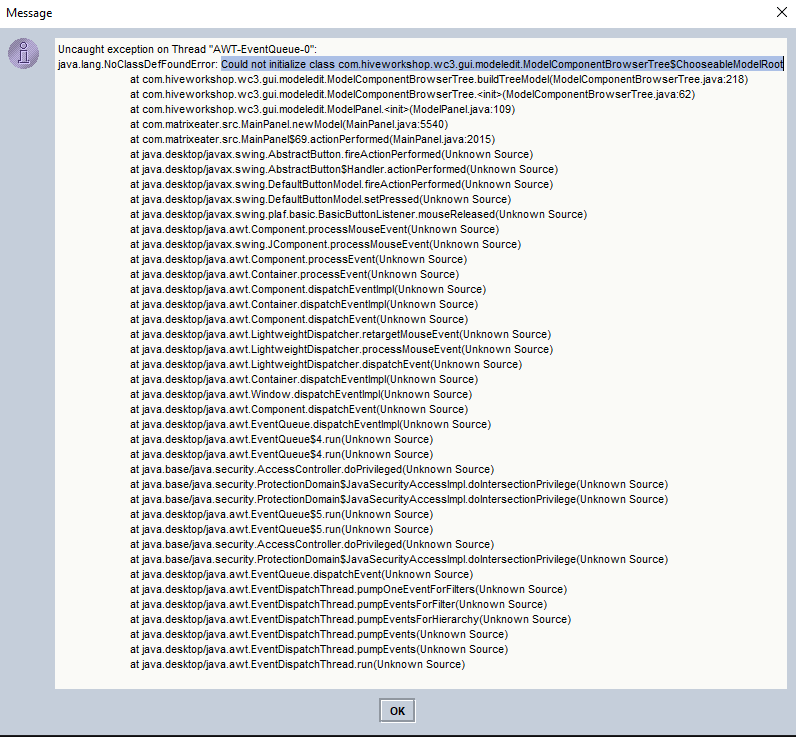
Task: Click the "java.lang.NoClassDefFoundError:" text
Action: point(138,64)
